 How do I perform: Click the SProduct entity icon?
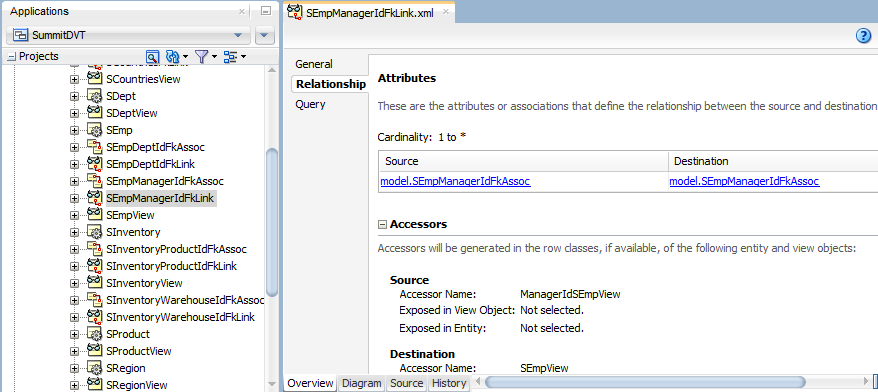pyautogui.click(x=94, y=334)
